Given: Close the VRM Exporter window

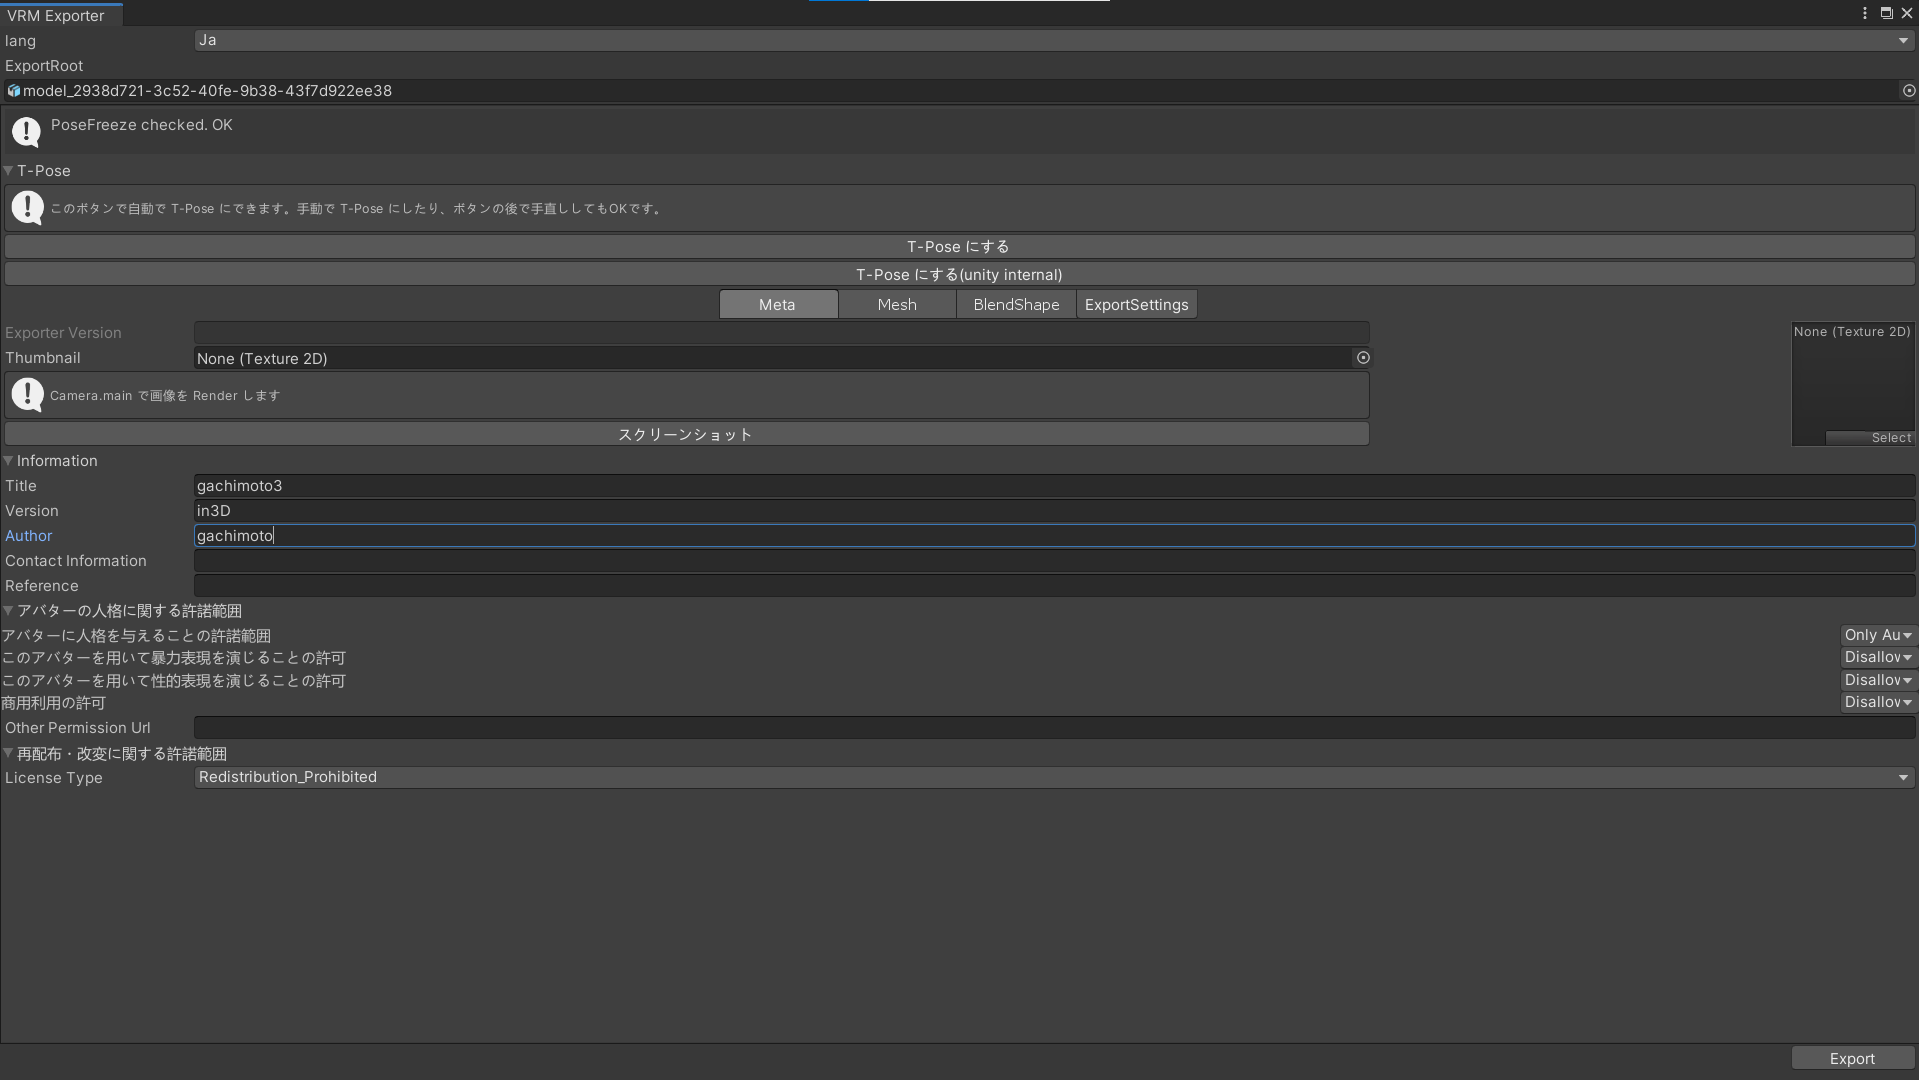Looking at the screenshot, I should tap(1907, 13).
